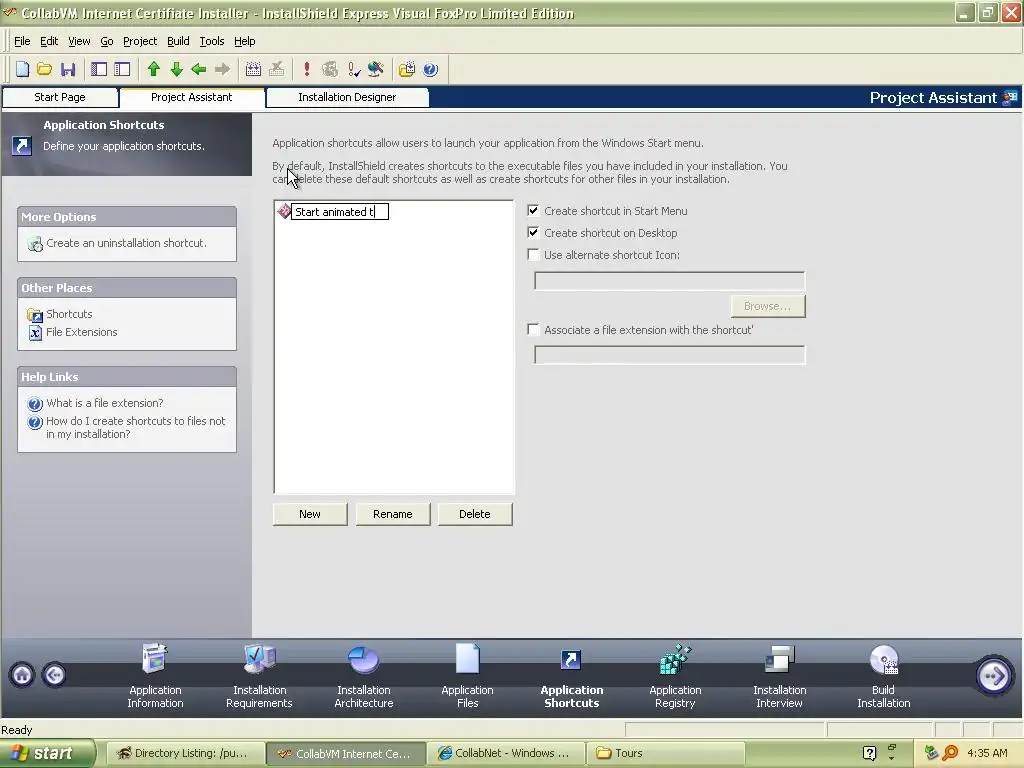Screen dimensions: 1024x768
Task: Click the shortcut name edit field
Action: 340,212
